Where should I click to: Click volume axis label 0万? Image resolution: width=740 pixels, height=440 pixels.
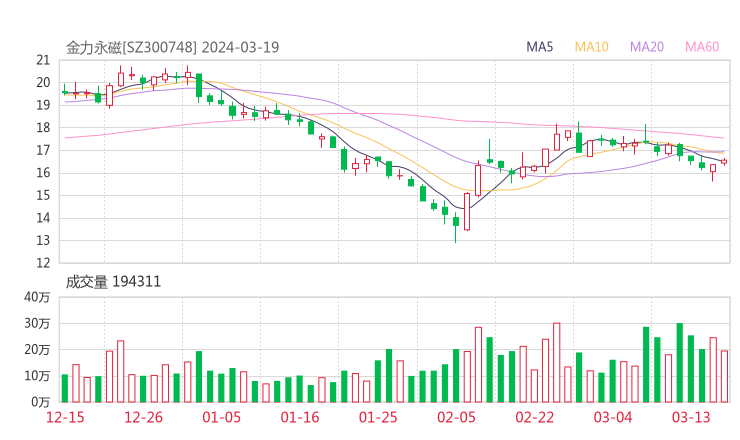pos(41,402)
